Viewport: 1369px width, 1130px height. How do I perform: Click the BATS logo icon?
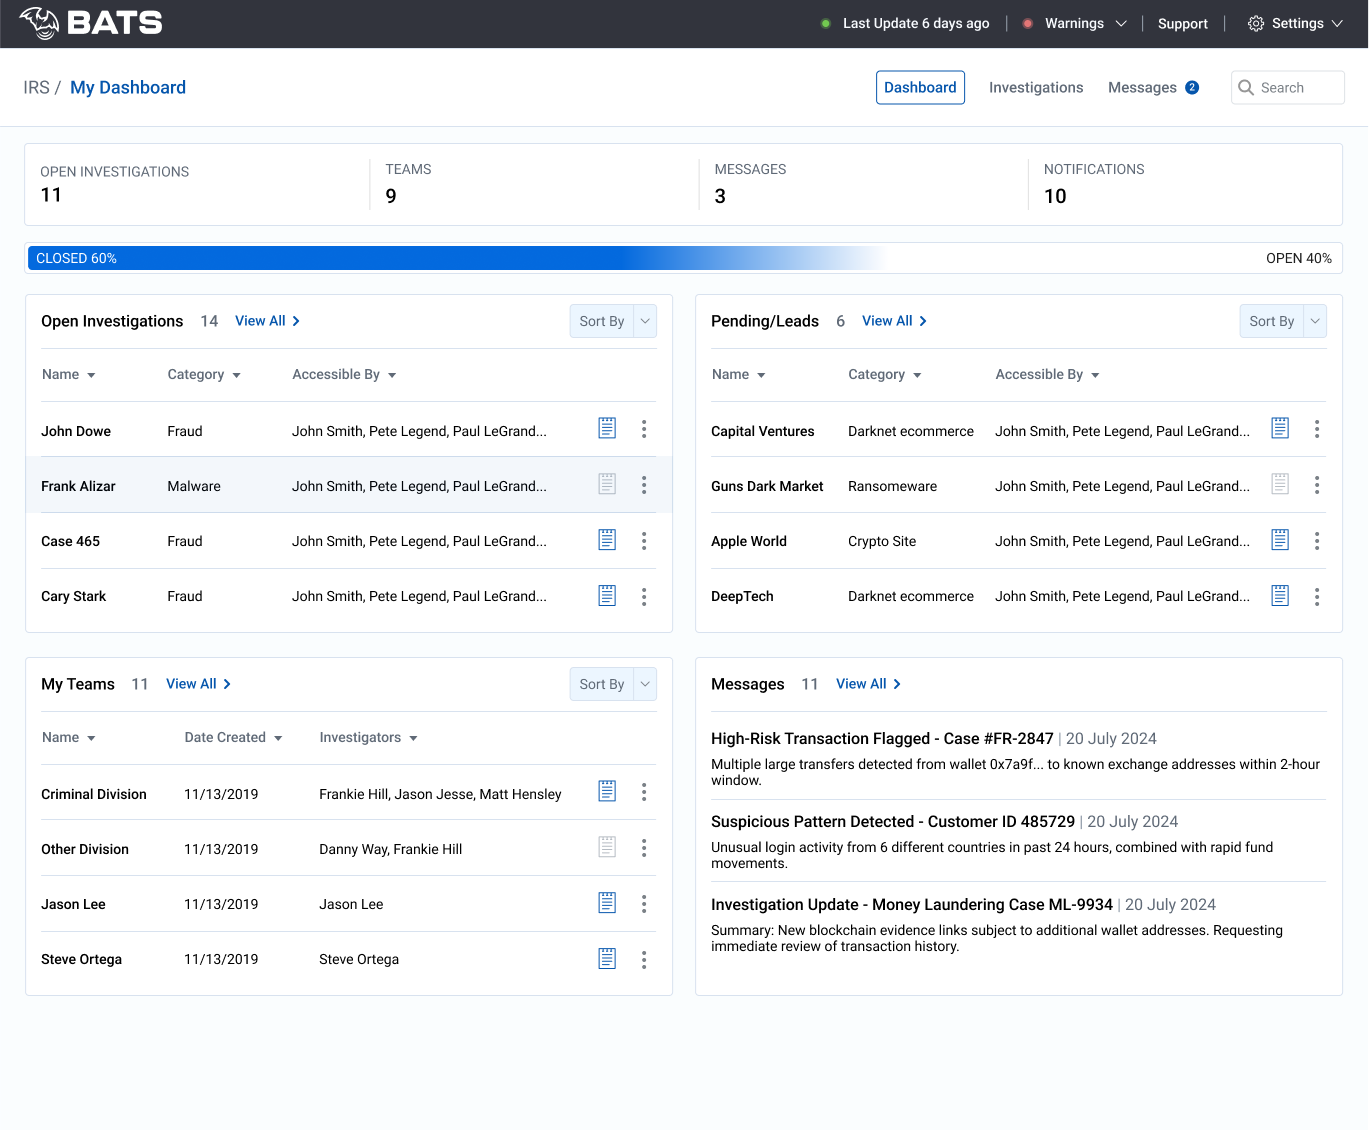pyautogui.click(x=40, y=23)
